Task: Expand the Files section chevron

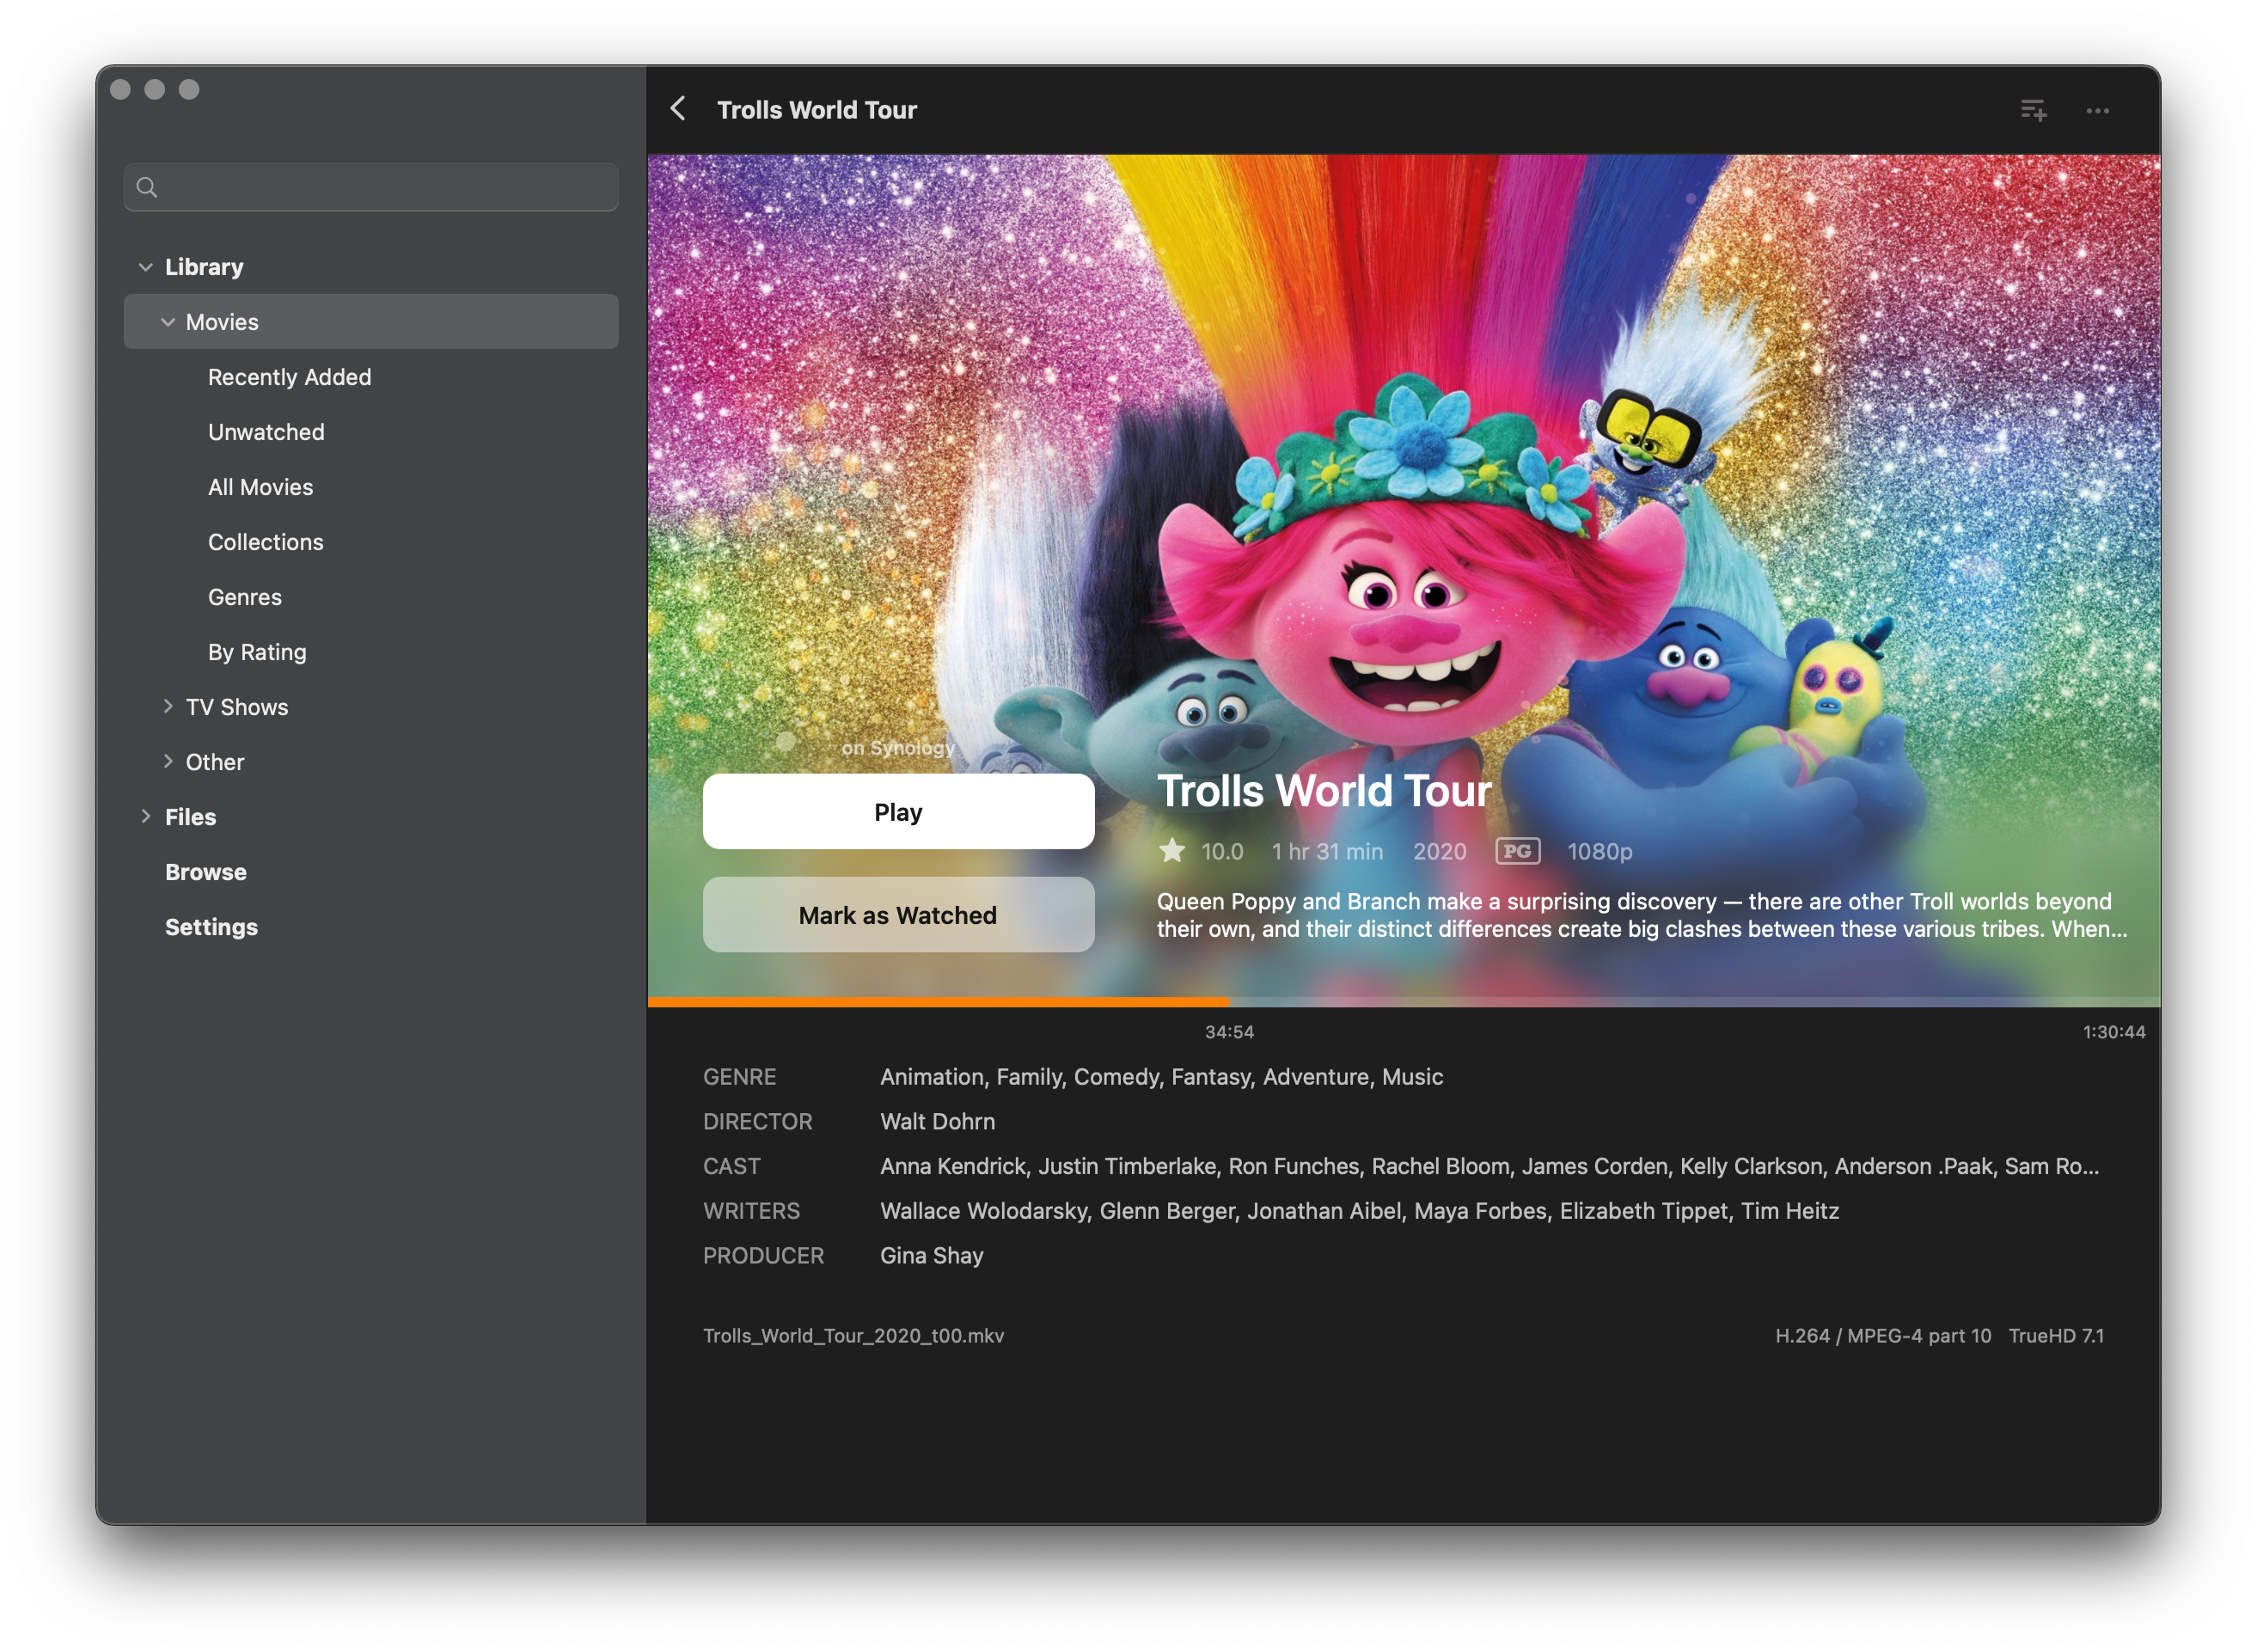Action: coord(146,816)
